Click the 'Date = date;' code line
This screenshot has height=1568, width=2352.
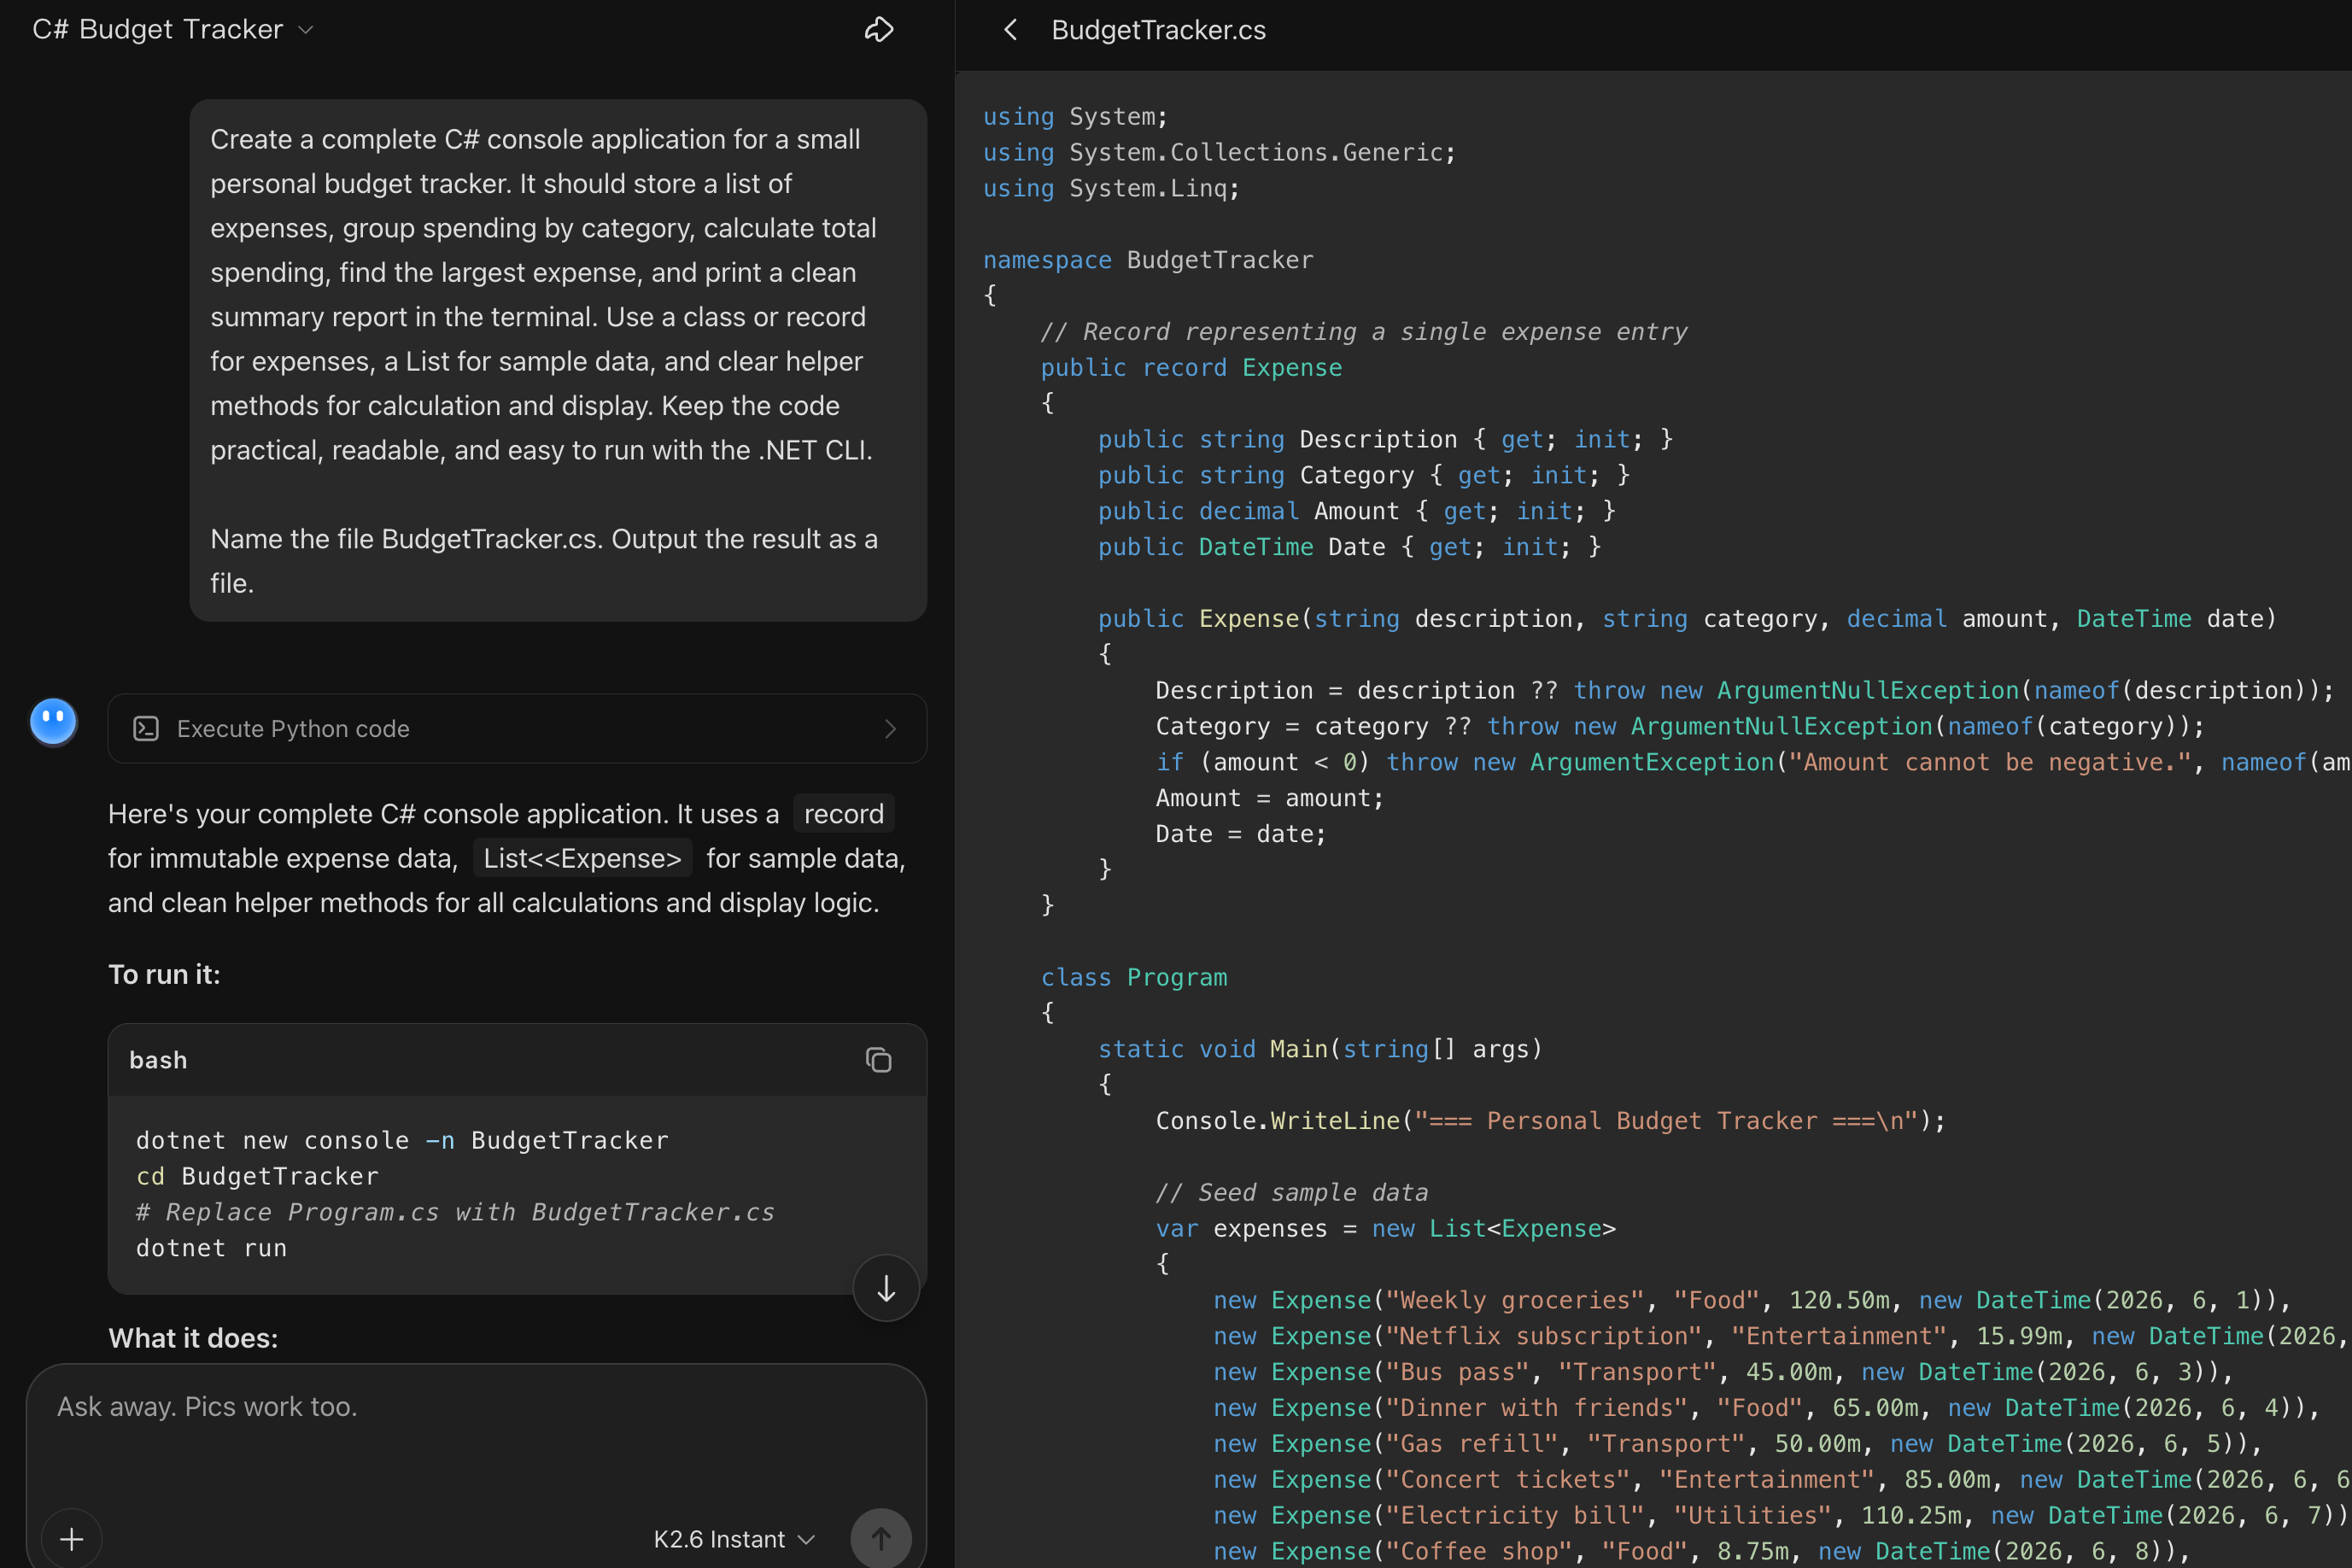(1241, 834)
